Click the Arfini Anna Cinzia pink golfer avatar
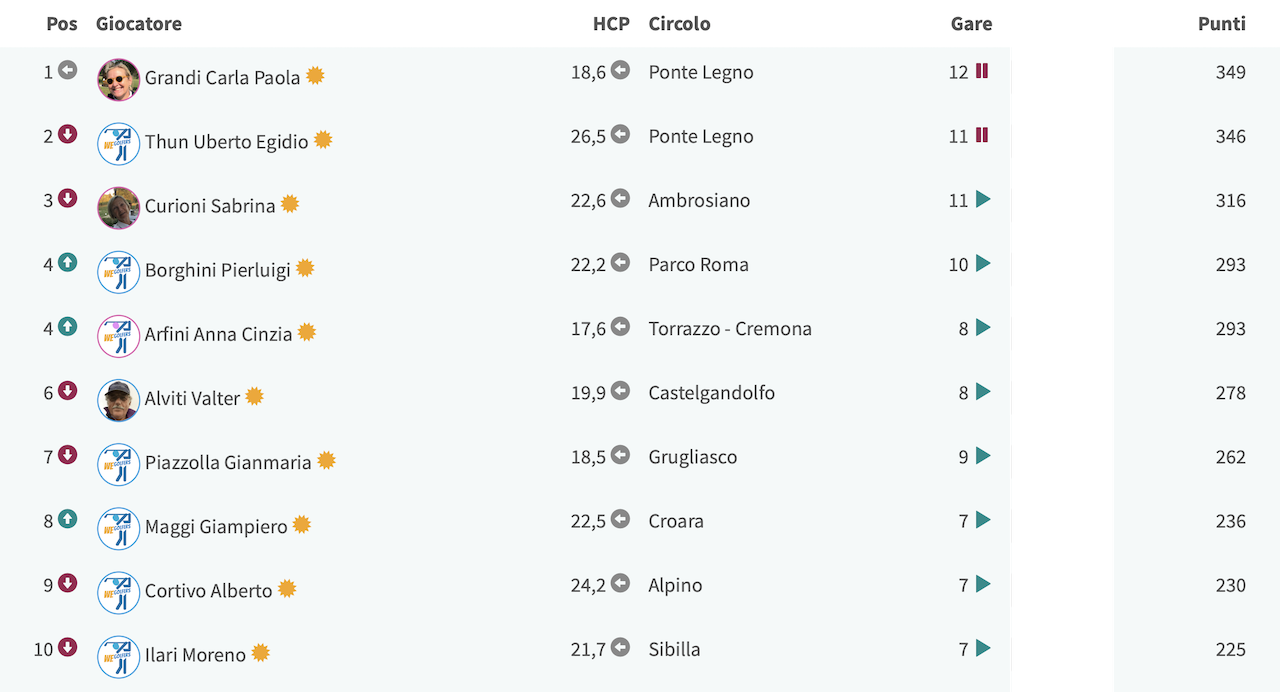The image size is (1280, 692). click(x=118, y=336)
